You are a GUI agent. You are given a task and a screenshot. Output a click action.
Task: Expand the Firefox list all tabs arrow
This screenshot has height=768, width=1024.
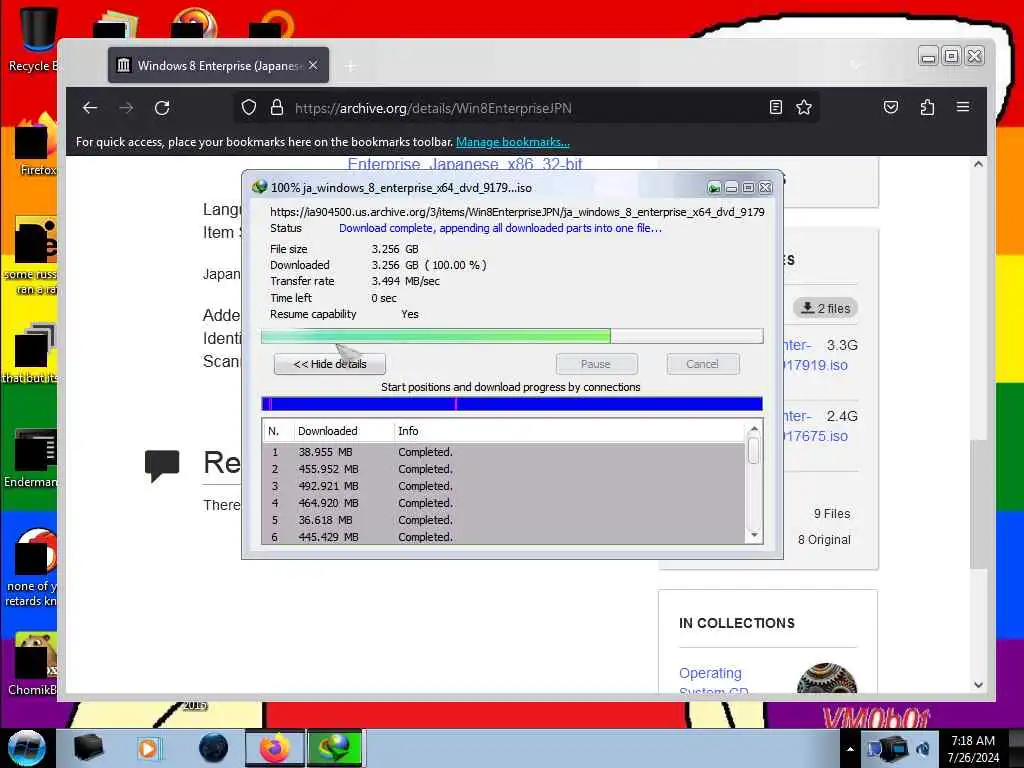[856, 65]
